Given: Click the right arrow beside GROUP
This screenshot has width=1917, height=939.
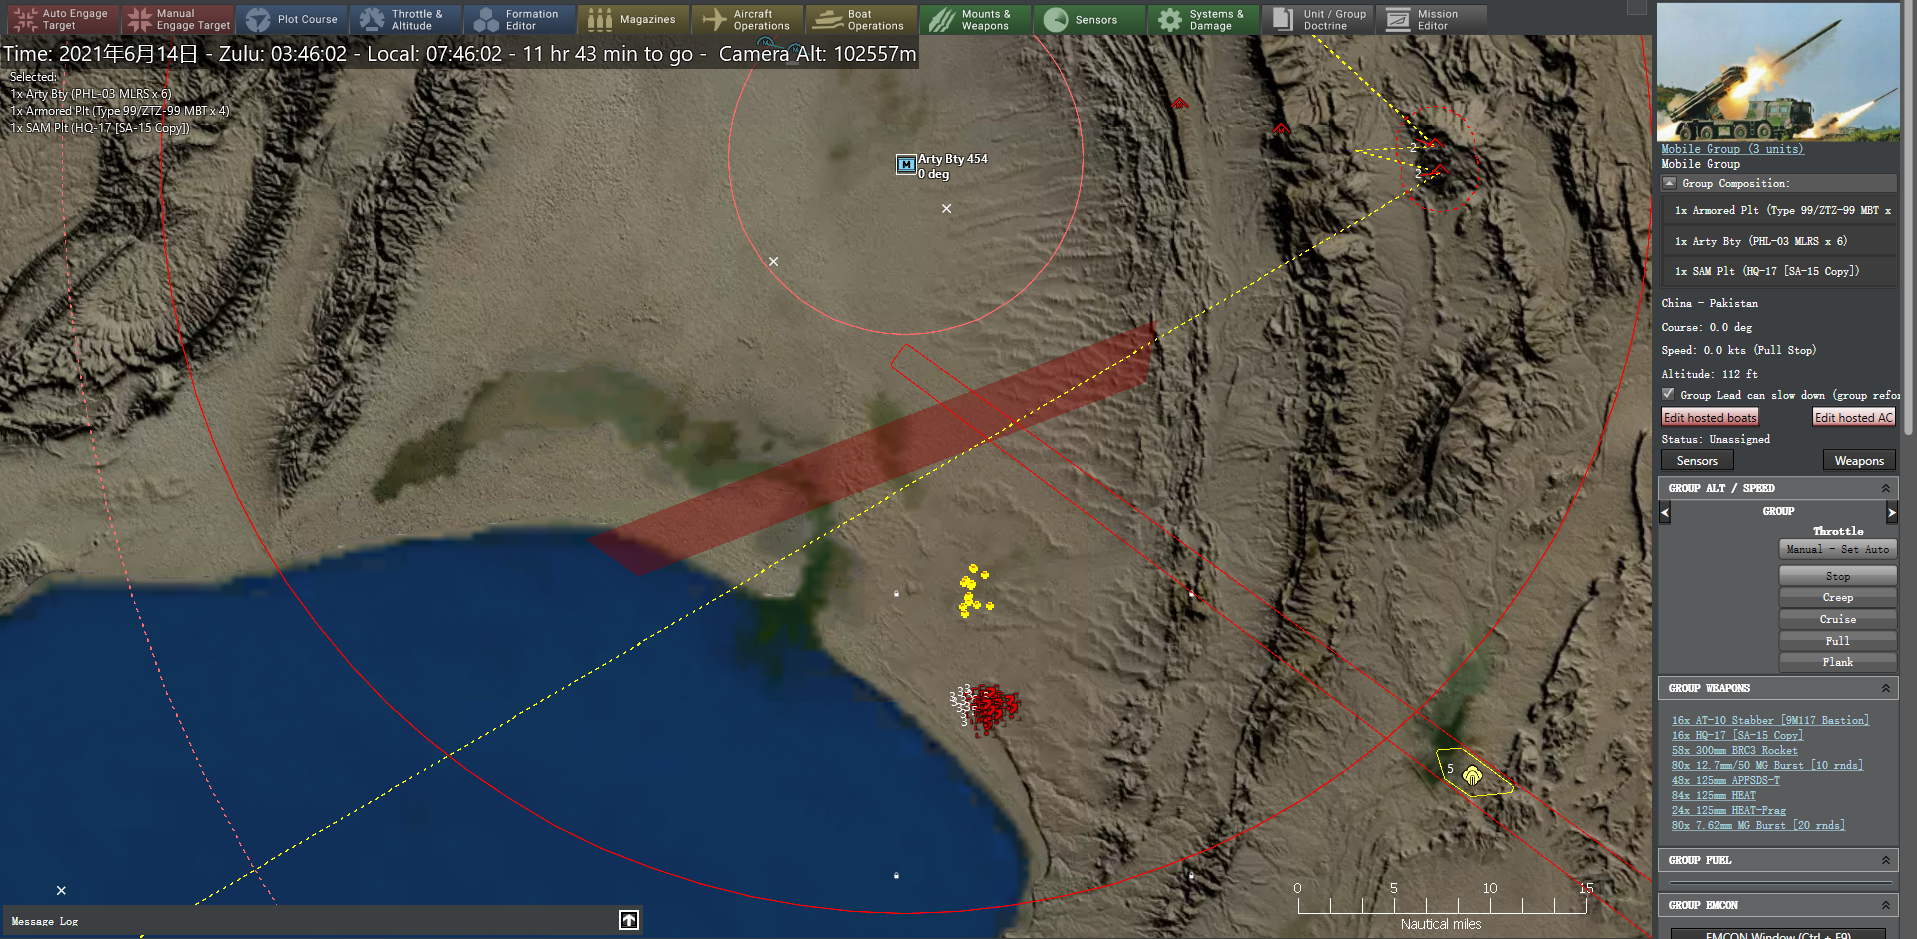Looking at the screenshot, I should (1891, 512).
